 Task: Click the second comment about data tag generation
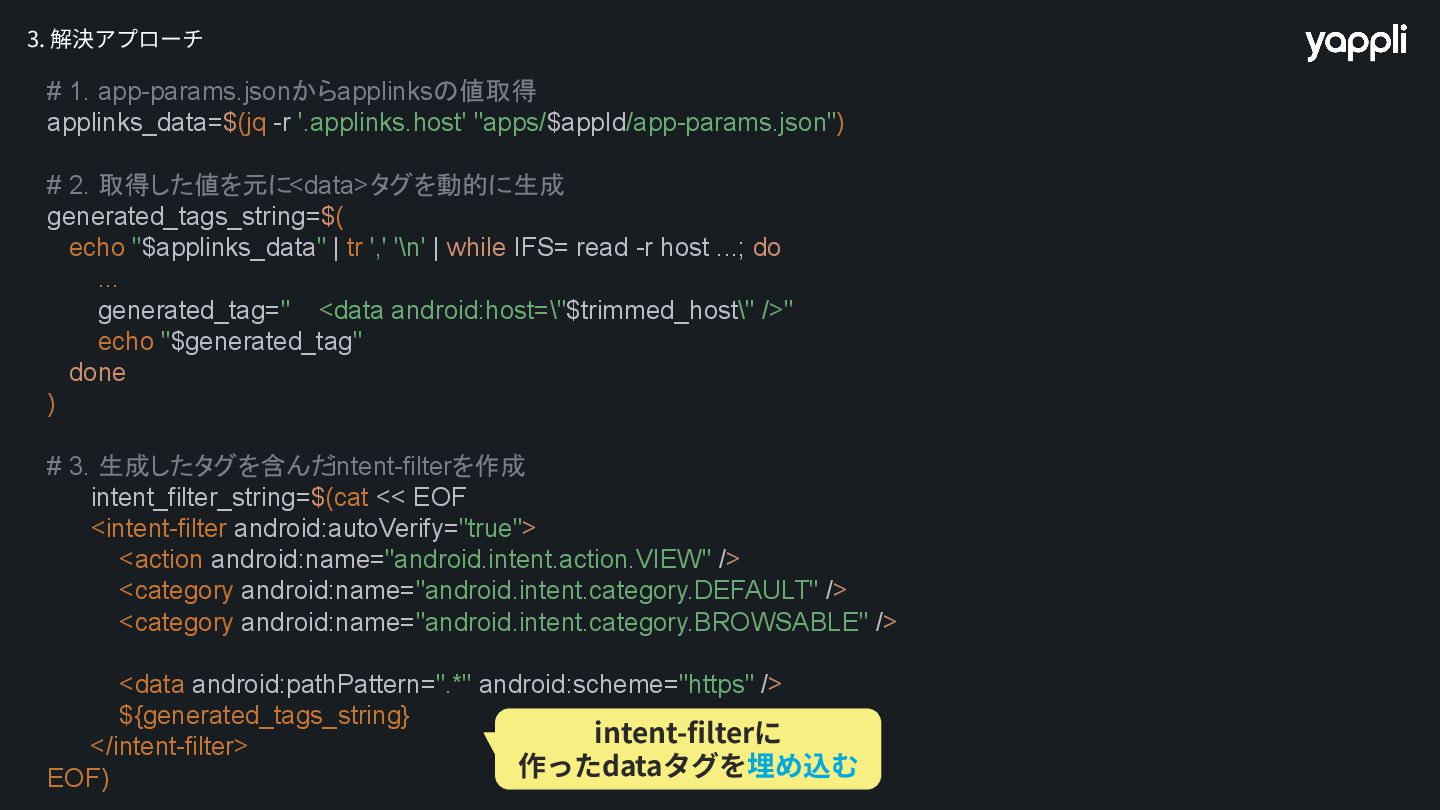tap(305, 185)
